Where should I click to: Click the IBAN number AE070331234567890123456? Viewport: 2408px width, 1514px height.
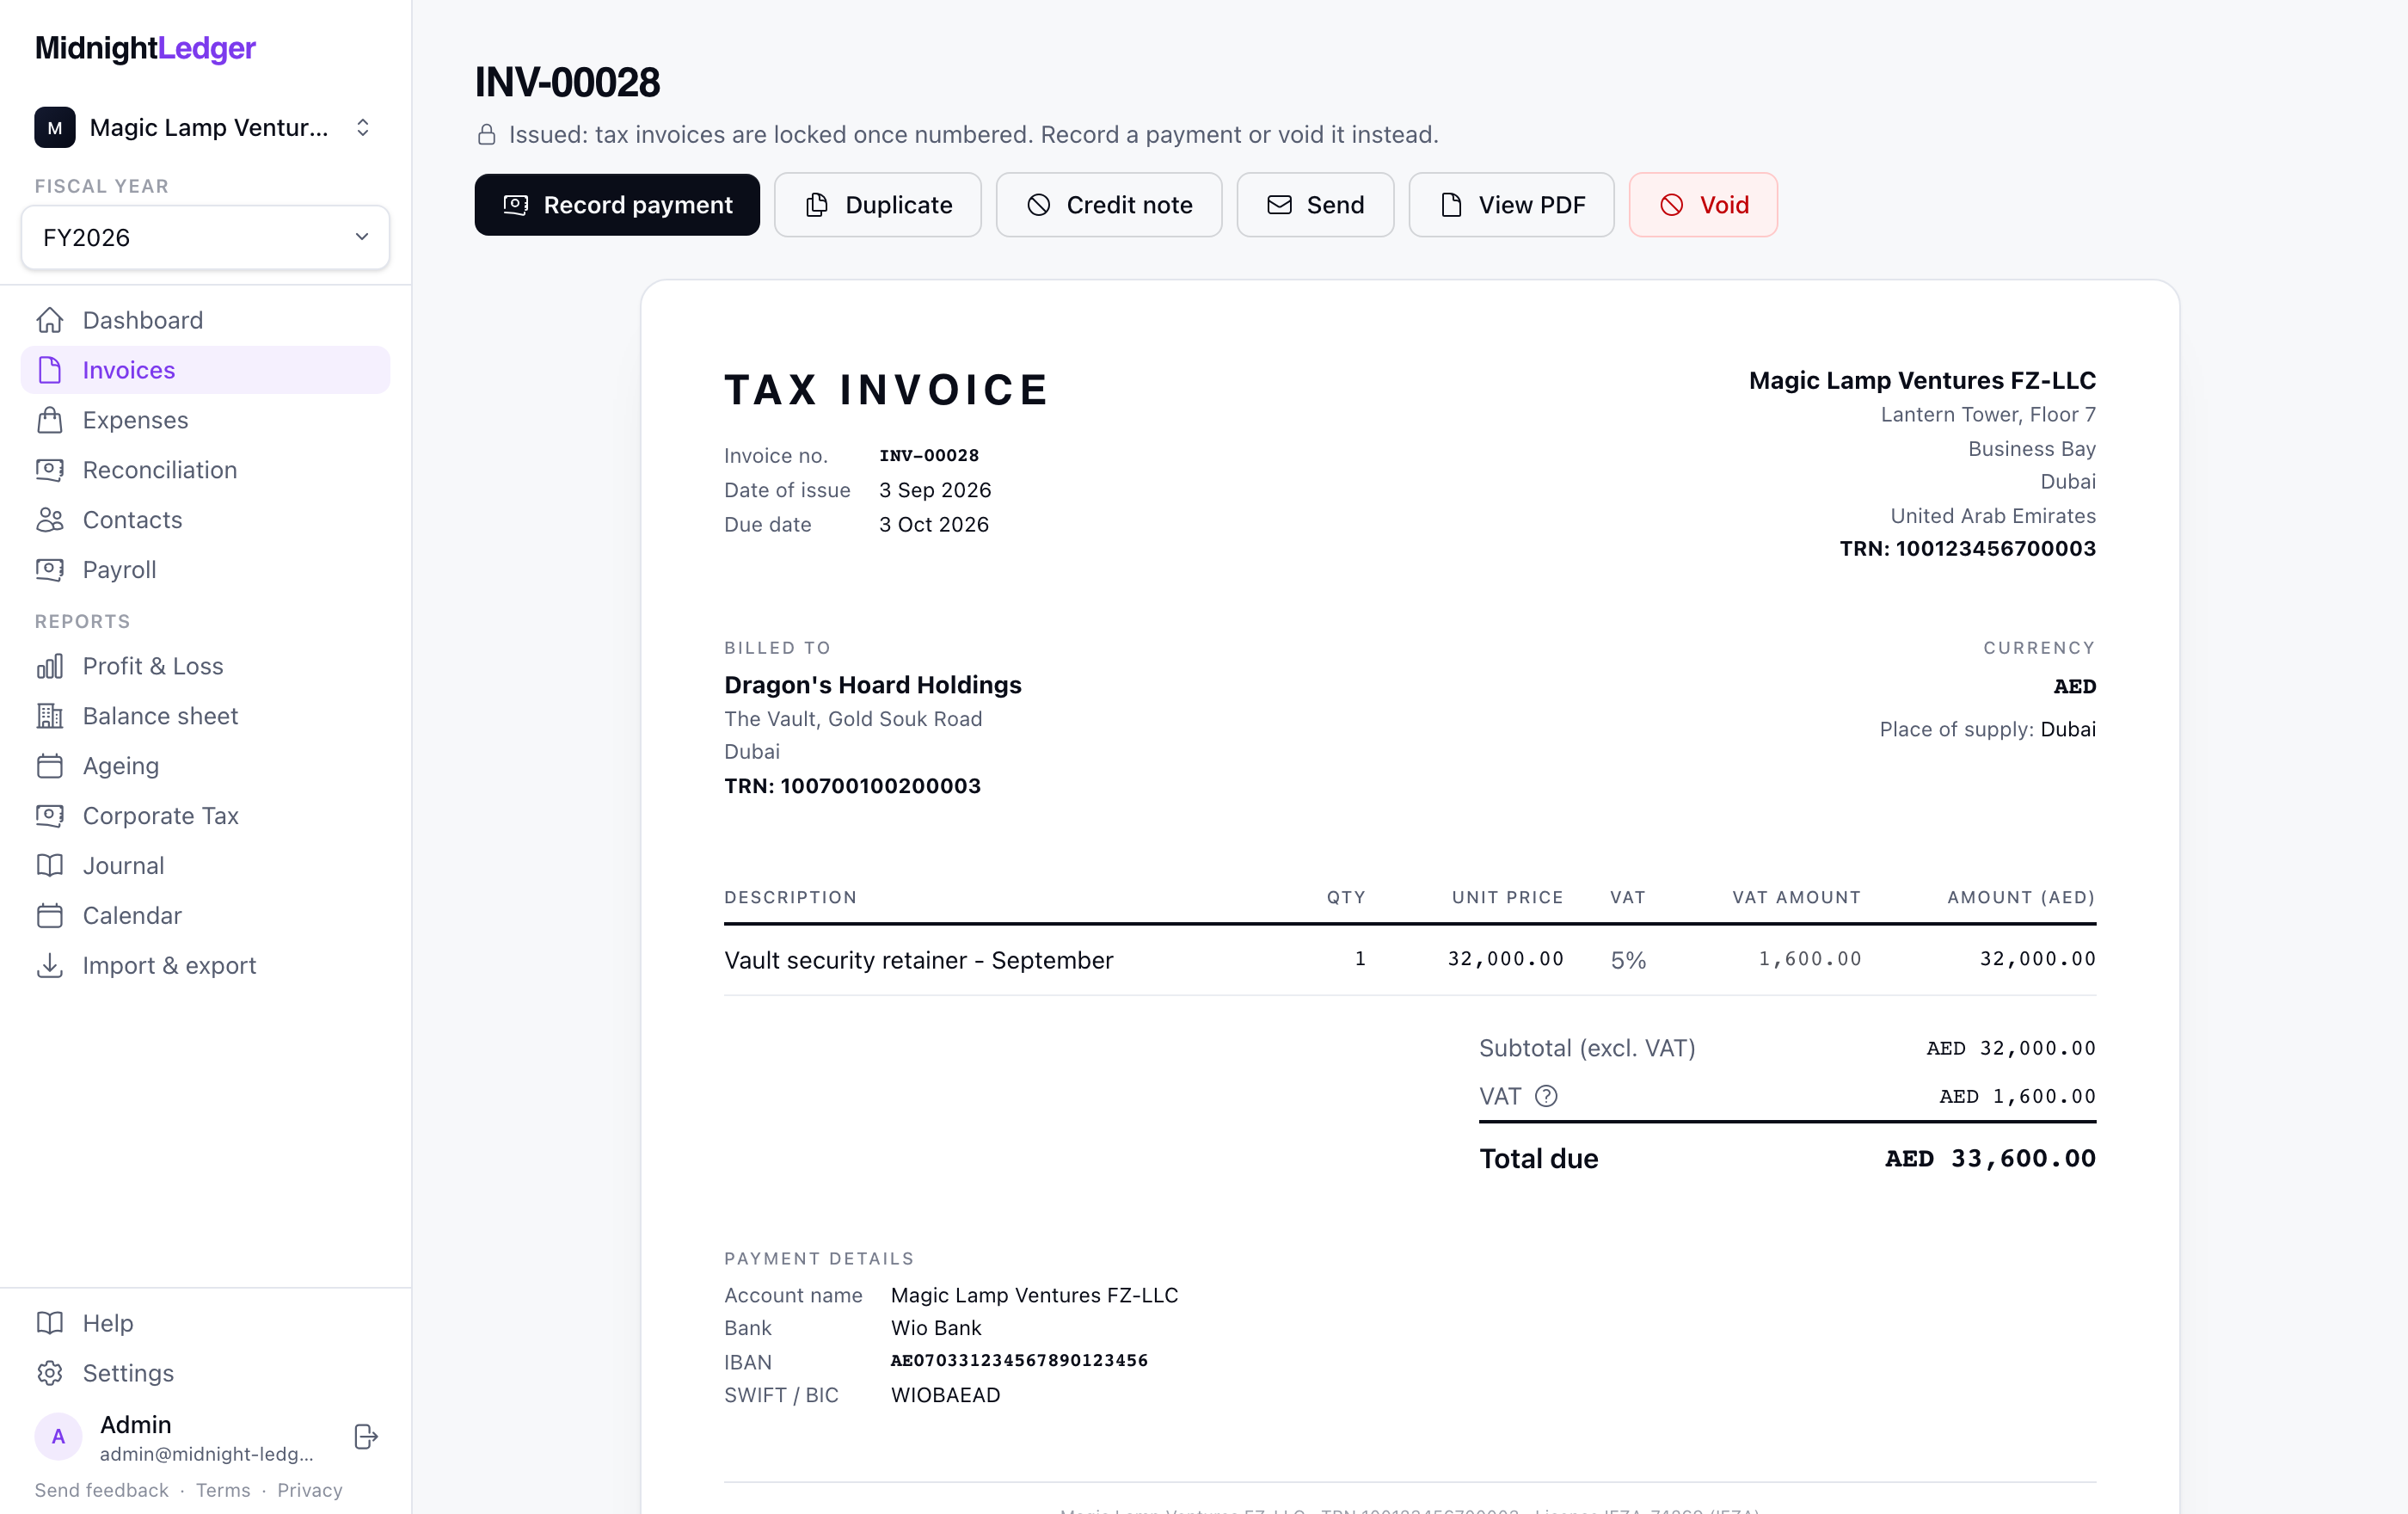tap(1019, 1361)
